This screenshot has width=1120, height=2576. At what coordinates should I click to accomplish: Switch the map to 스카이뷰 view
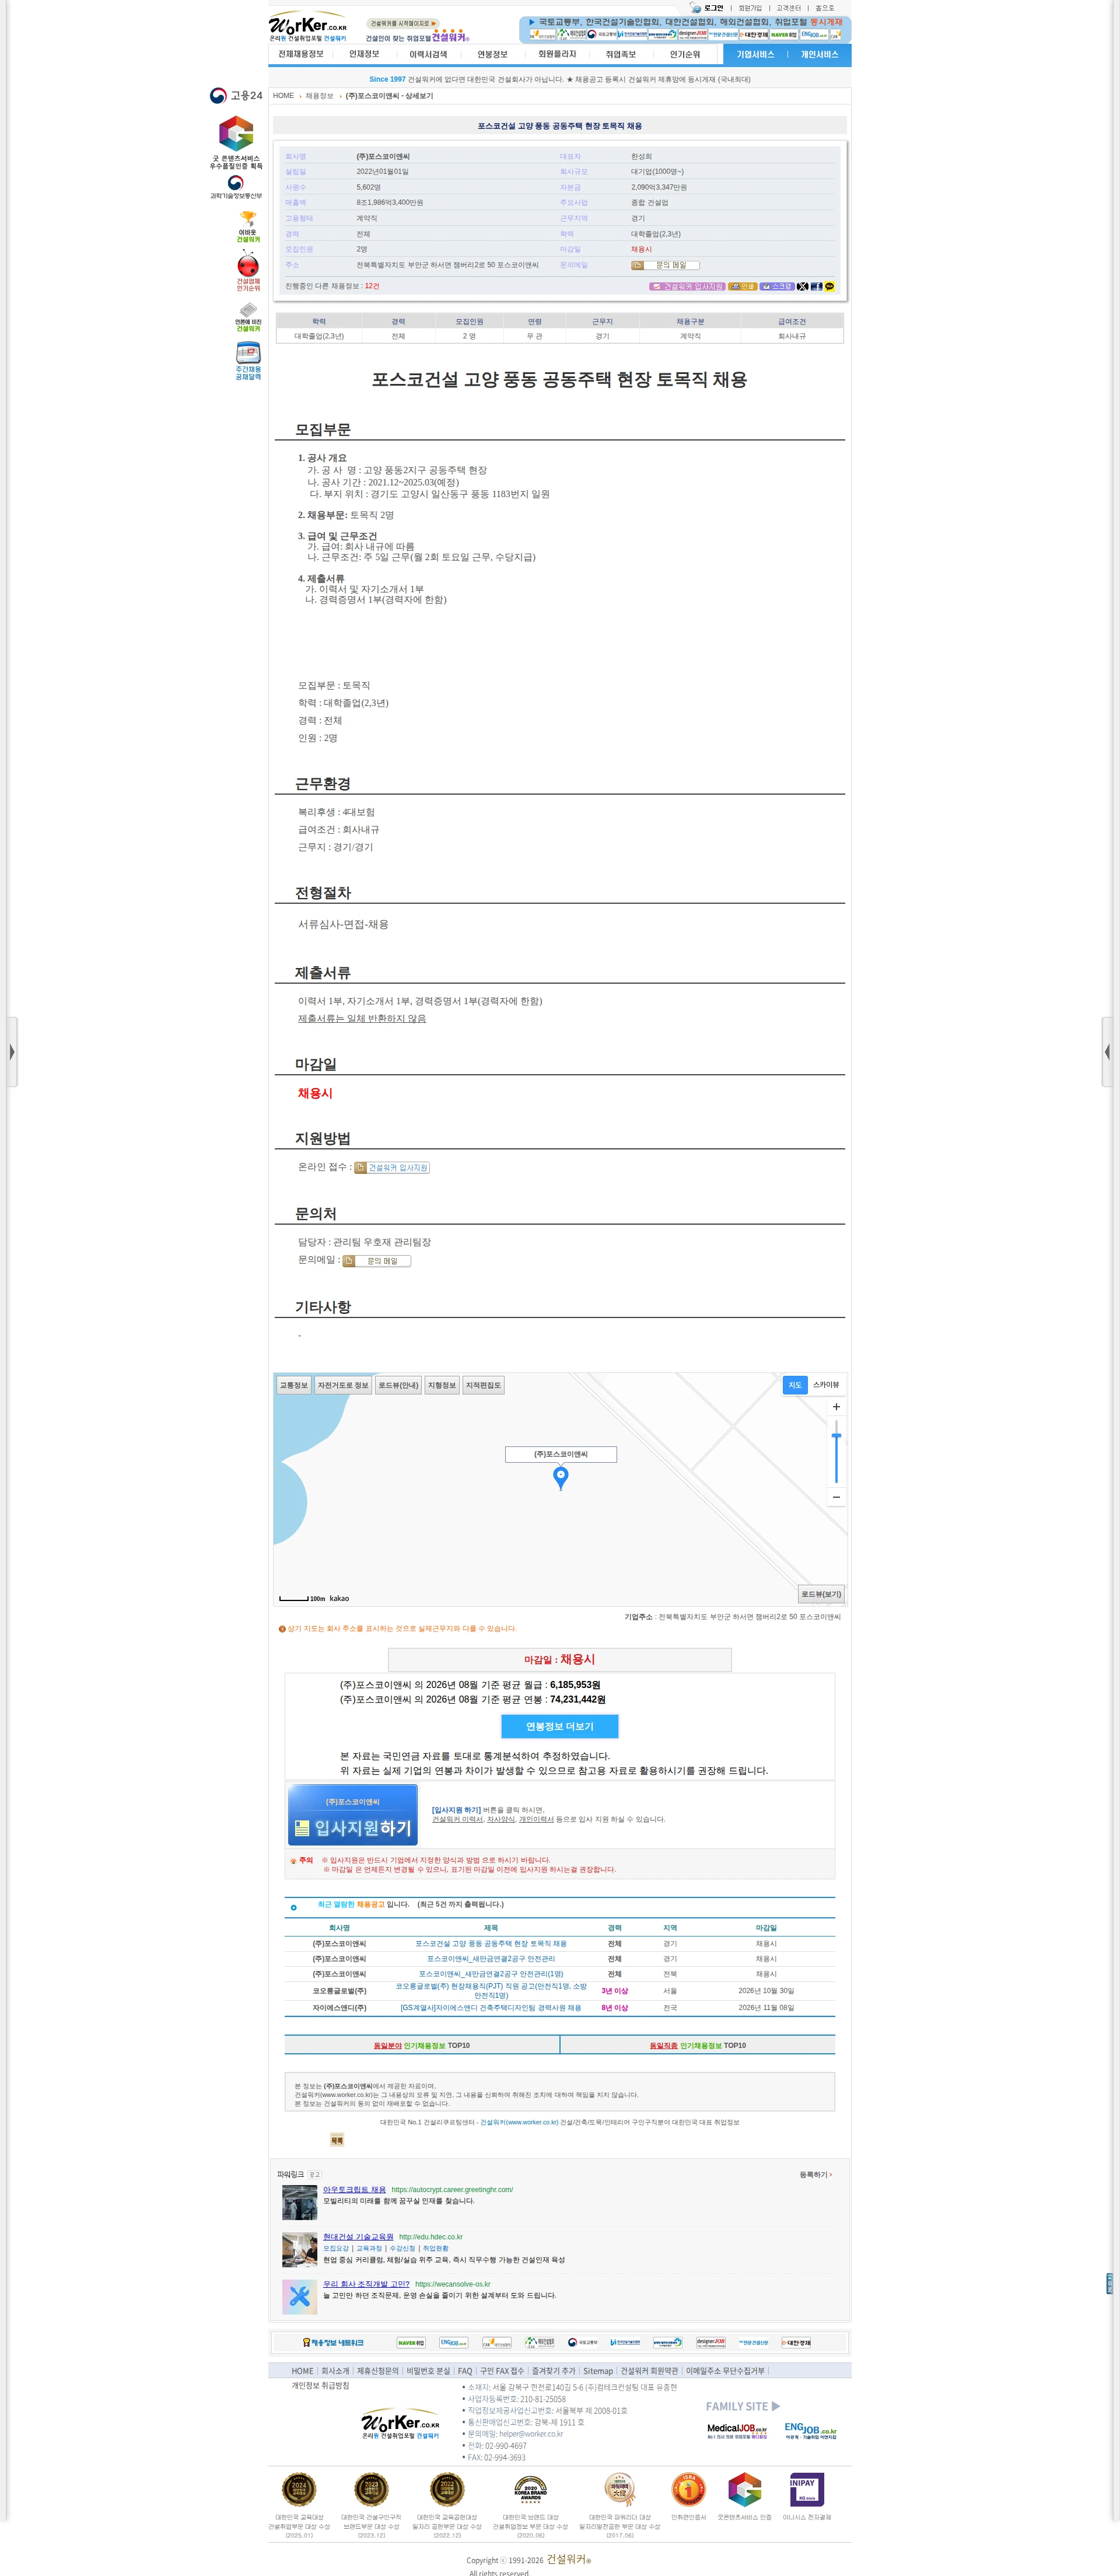tap(826, 1385)
